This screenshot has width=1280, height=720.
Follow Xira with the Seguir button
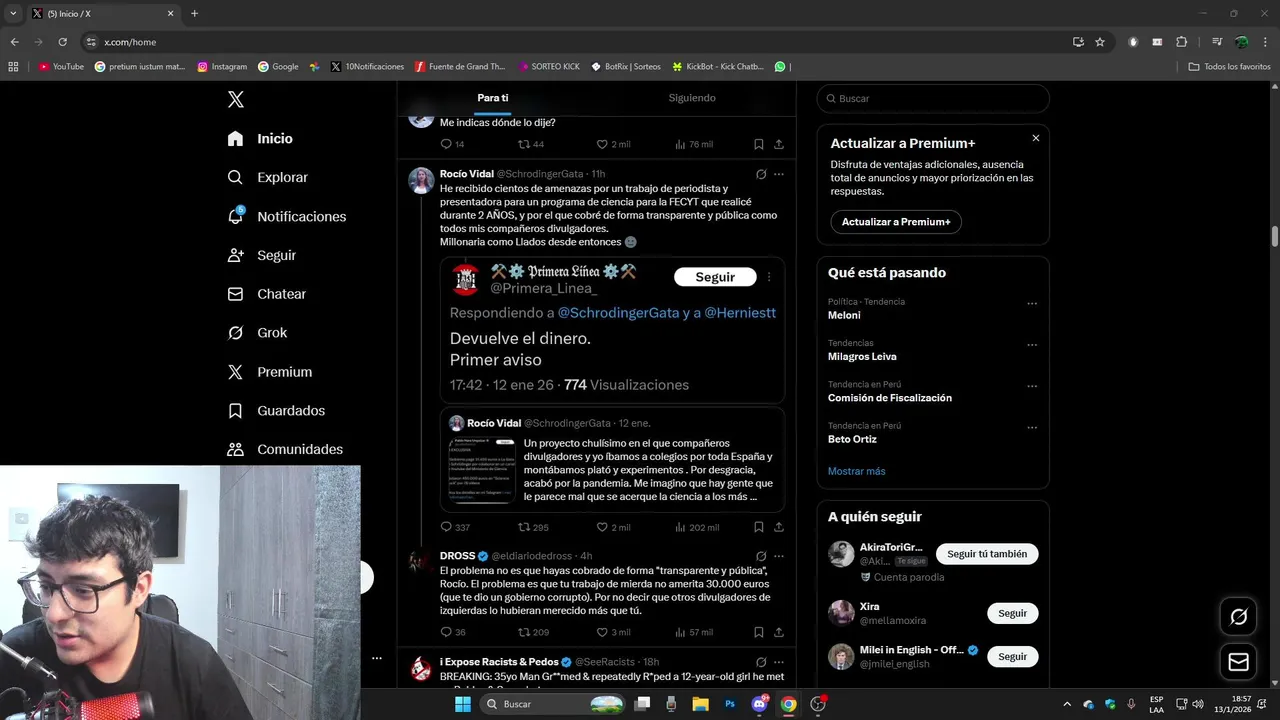coord(1012,613)
